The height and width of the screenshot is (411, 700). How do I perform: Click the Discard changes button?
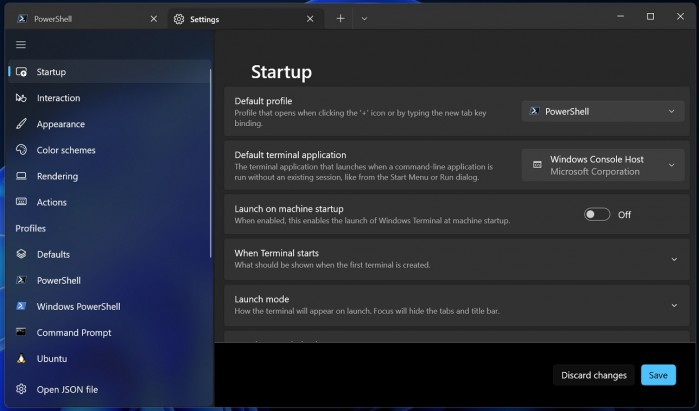click(x=593, y=375)
